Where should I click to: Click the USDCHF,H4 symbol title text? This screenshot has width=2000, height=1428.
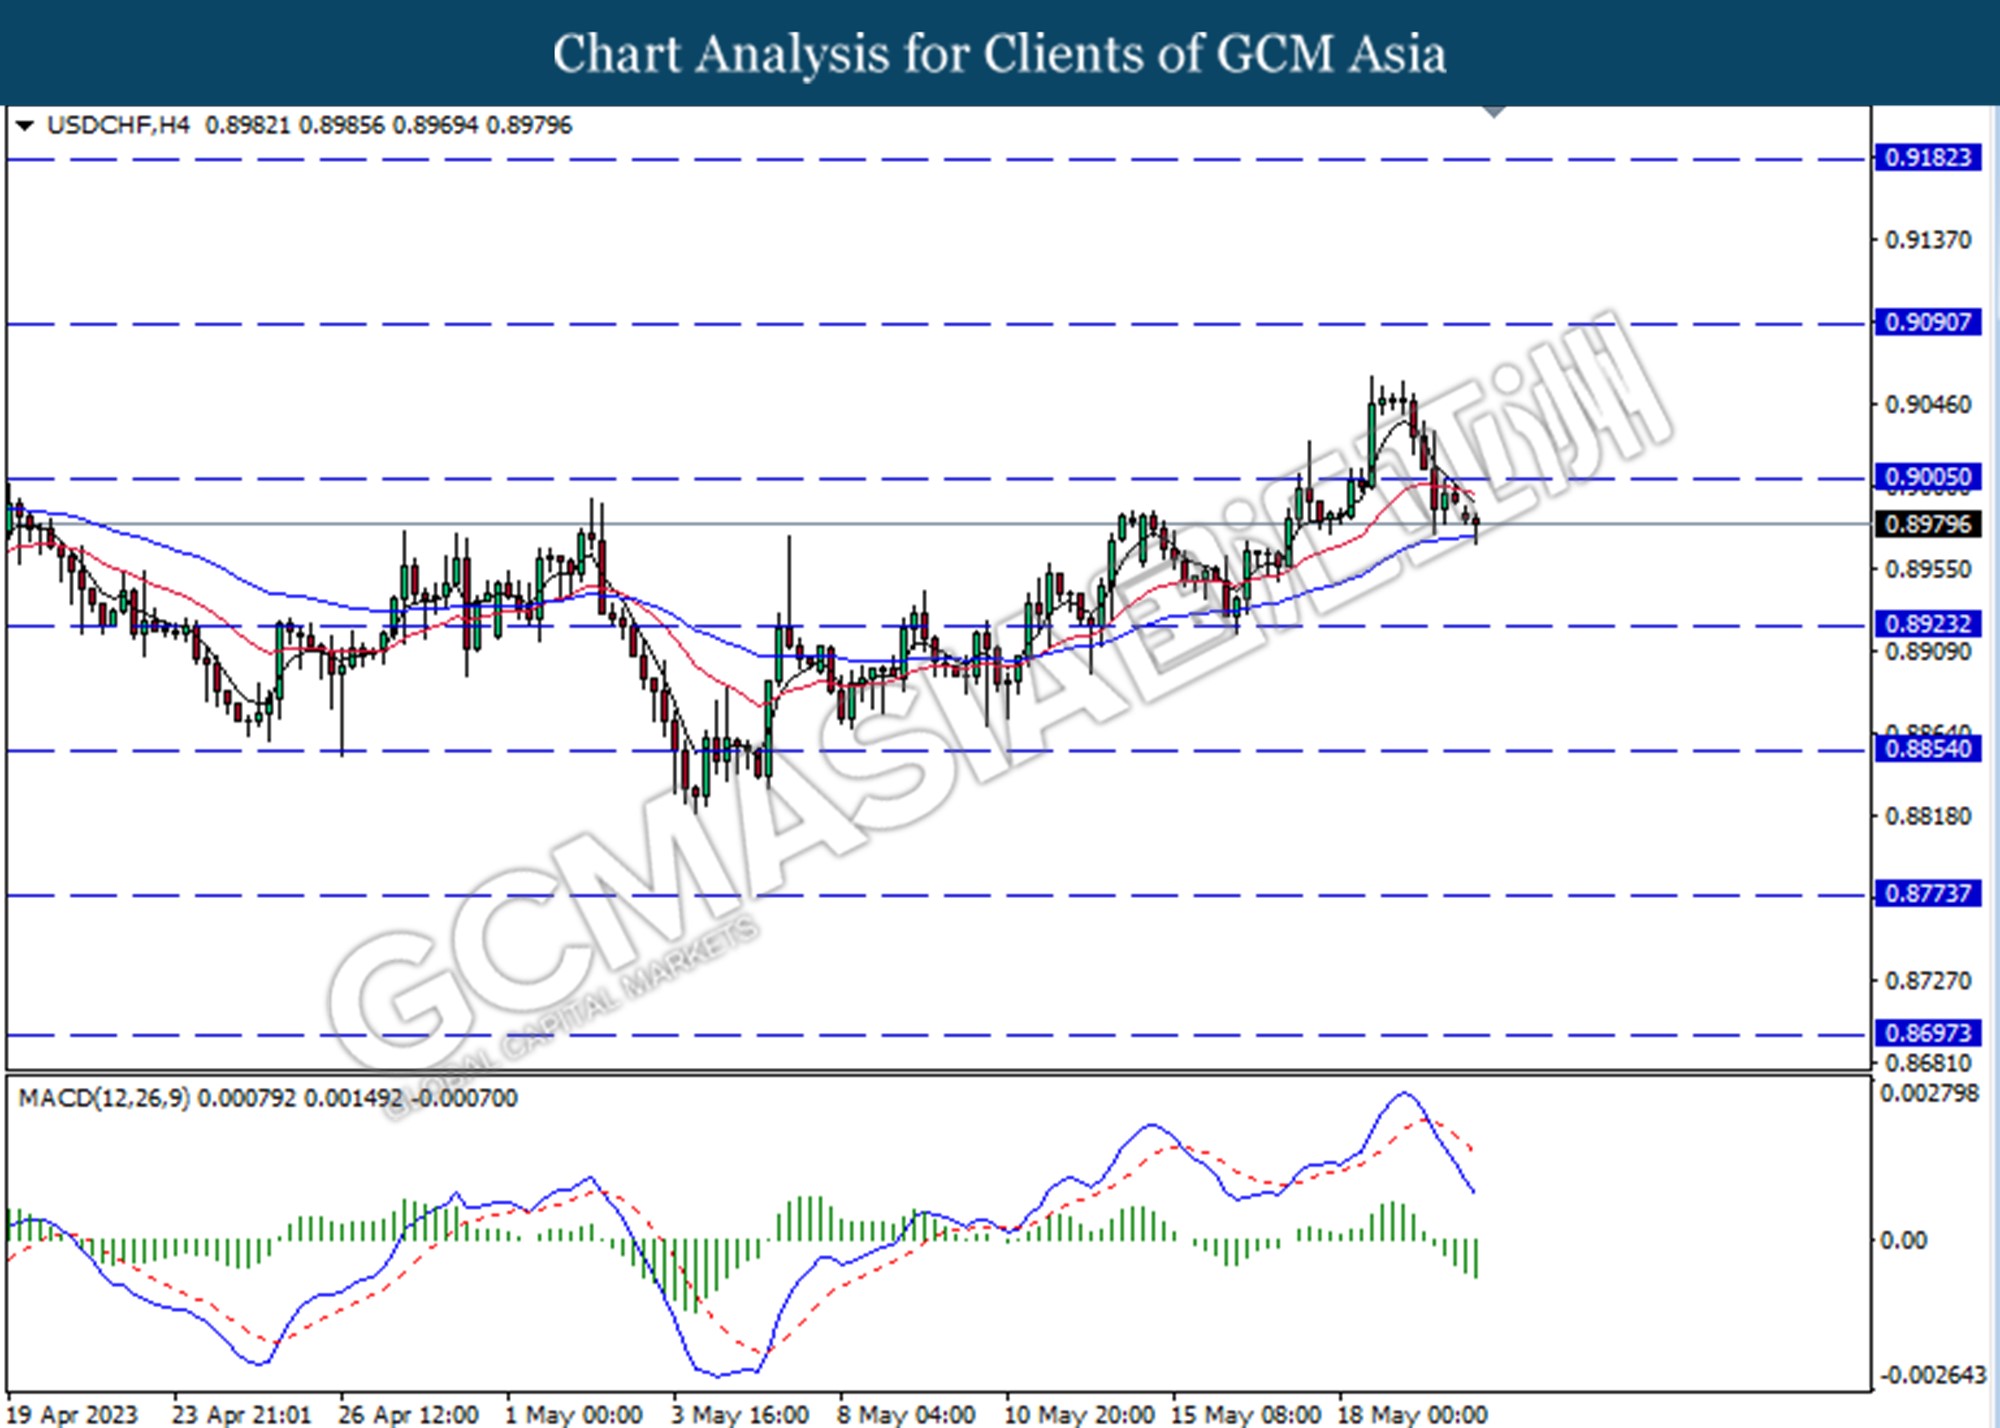(x=118, y=126)
